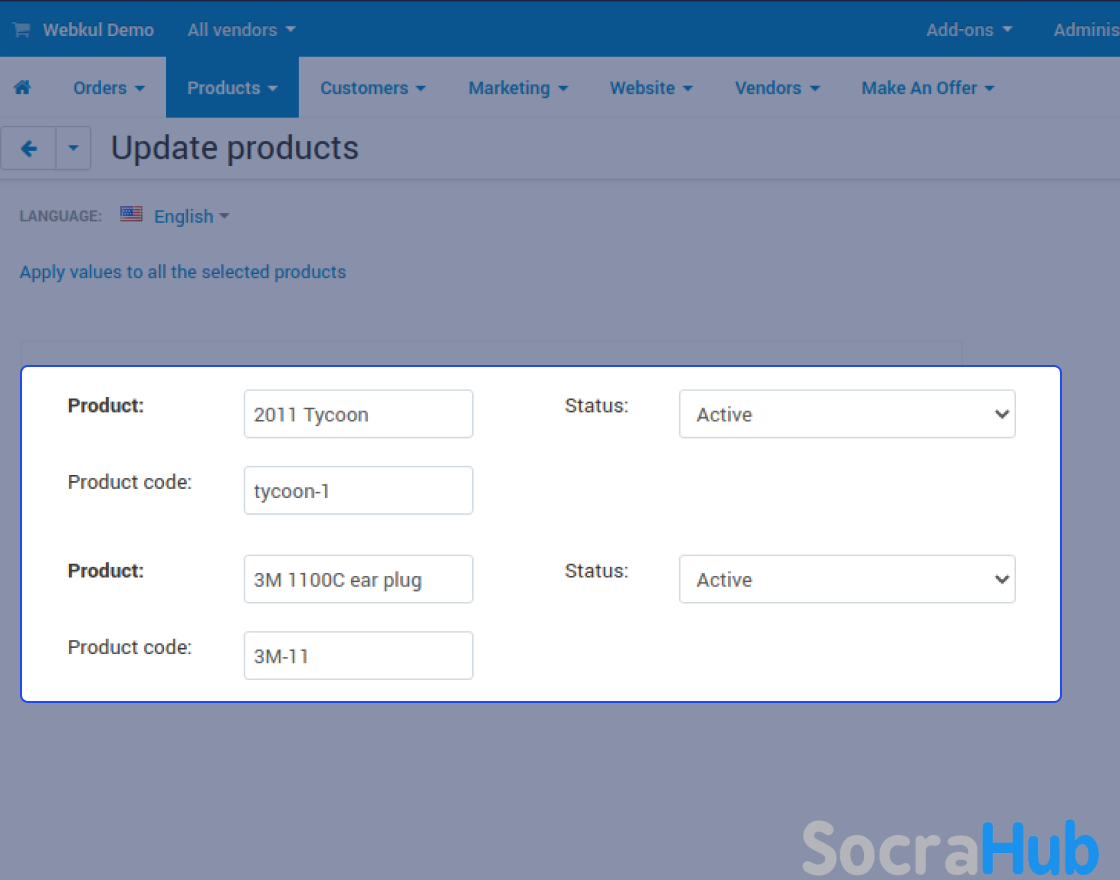Open the Vendors menu
Screen dimensions: 1120x880
[777, 88]
